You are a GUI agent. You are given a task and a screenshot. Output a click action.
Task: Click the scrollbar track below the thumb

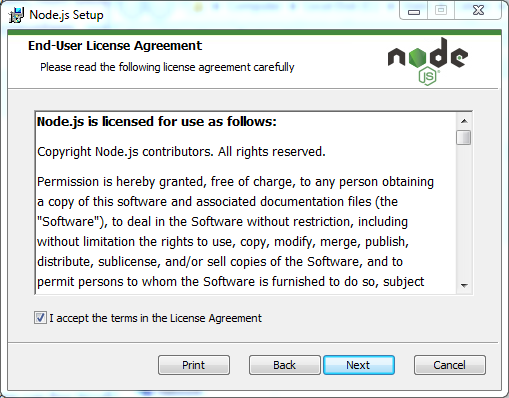pyautogui.click(x=464, y=211)
